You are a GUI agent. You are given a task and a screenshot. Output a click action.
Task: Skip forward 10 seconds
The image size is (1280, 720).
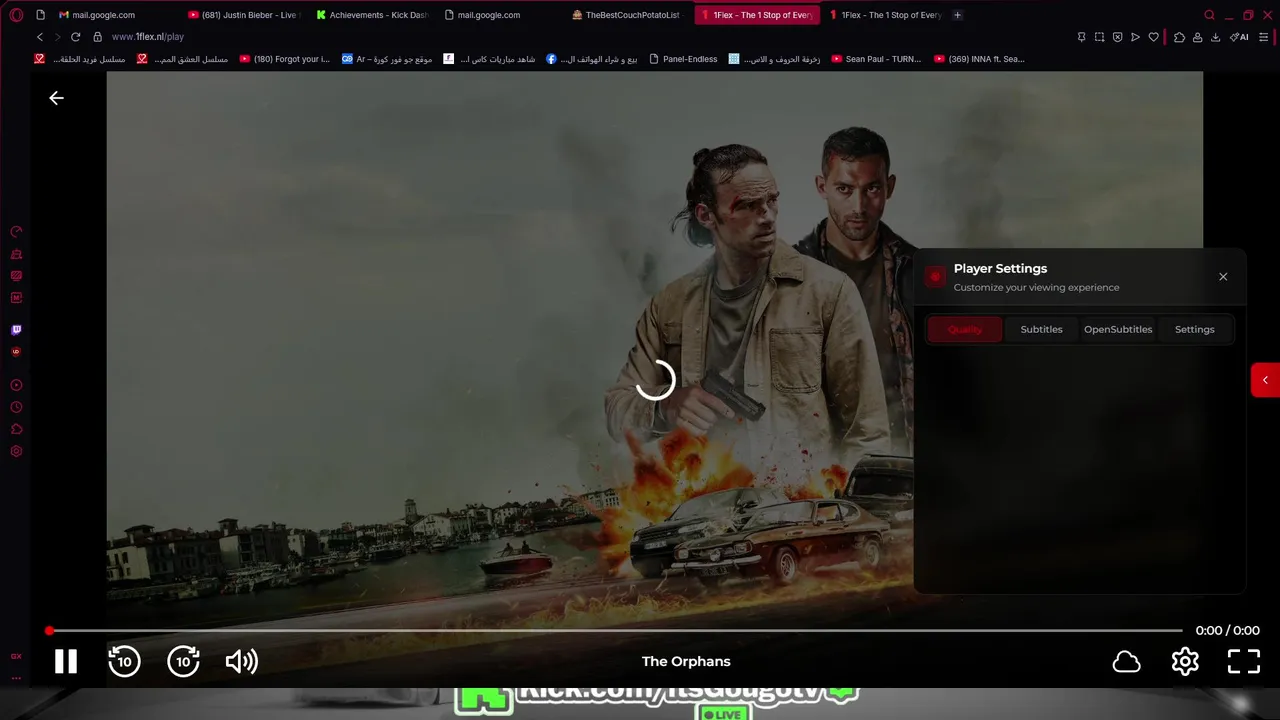pos(183,661)
